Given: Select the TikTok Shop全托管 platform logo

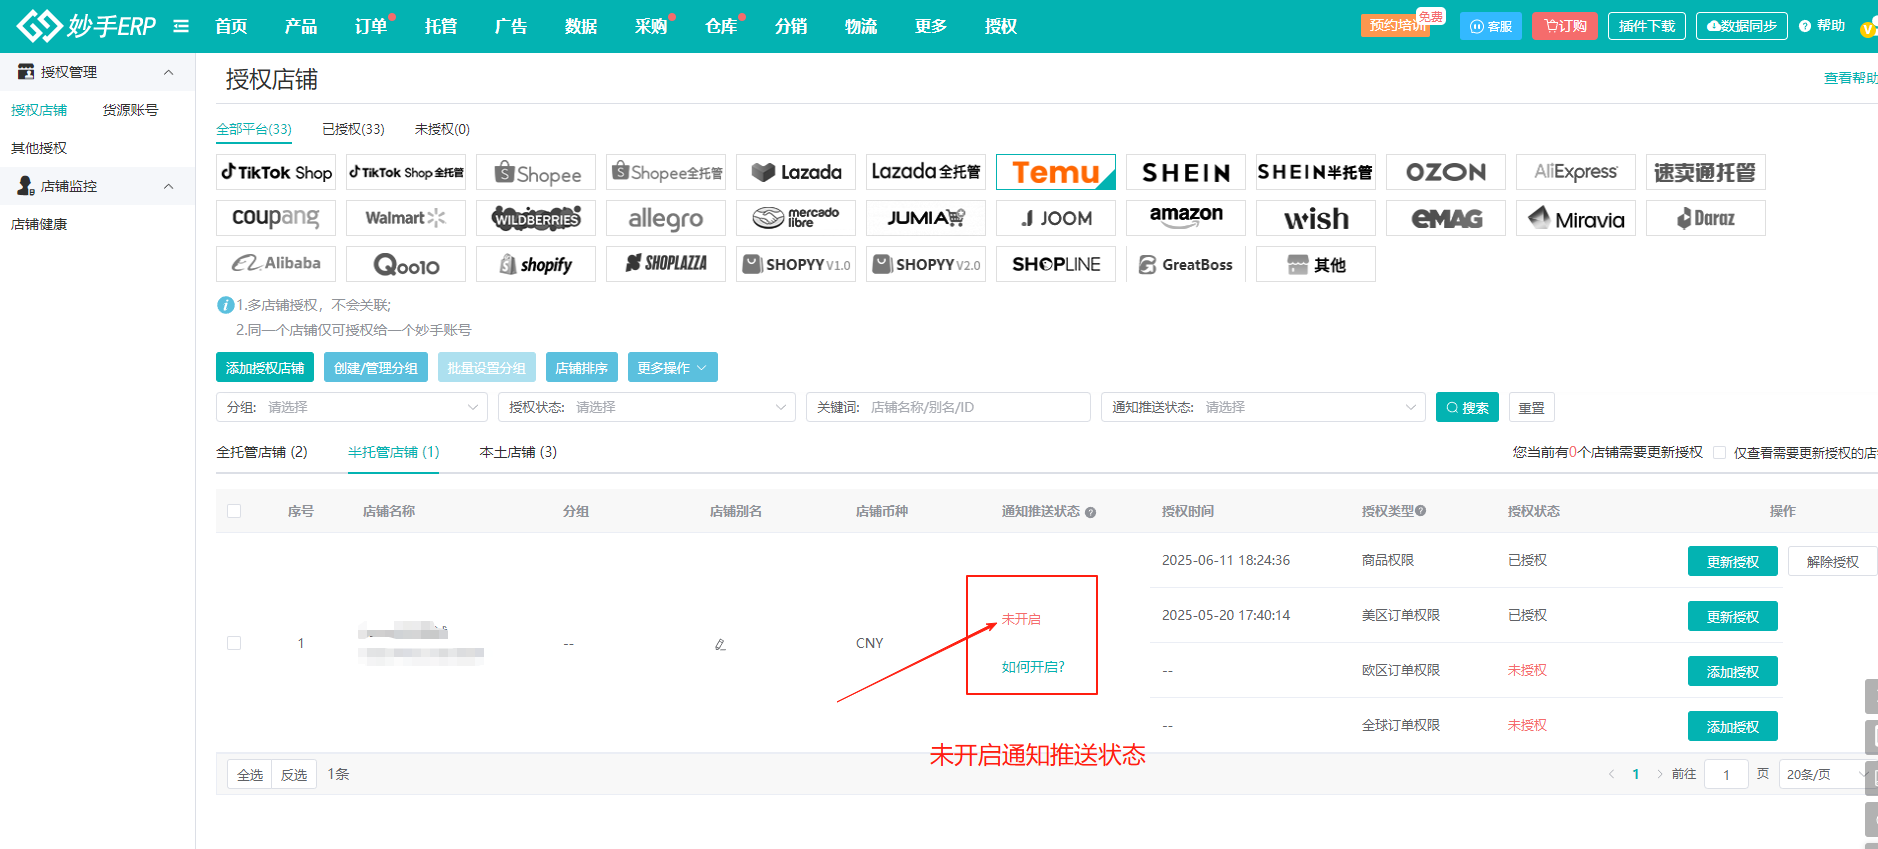Looking at the screenshot, I should tap(406, 172).
